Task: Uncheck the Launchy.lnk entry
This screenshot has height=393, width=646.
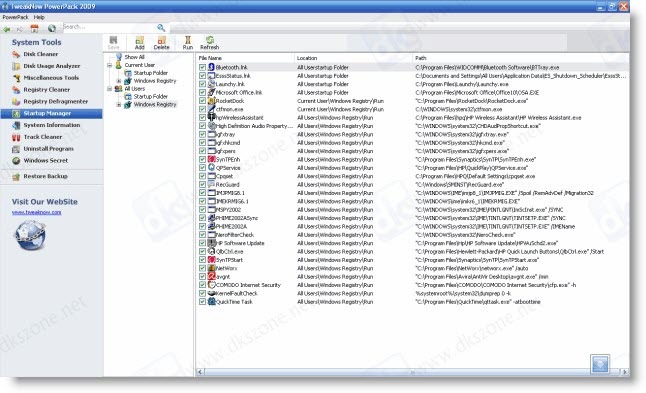Action: pos(202,84)
